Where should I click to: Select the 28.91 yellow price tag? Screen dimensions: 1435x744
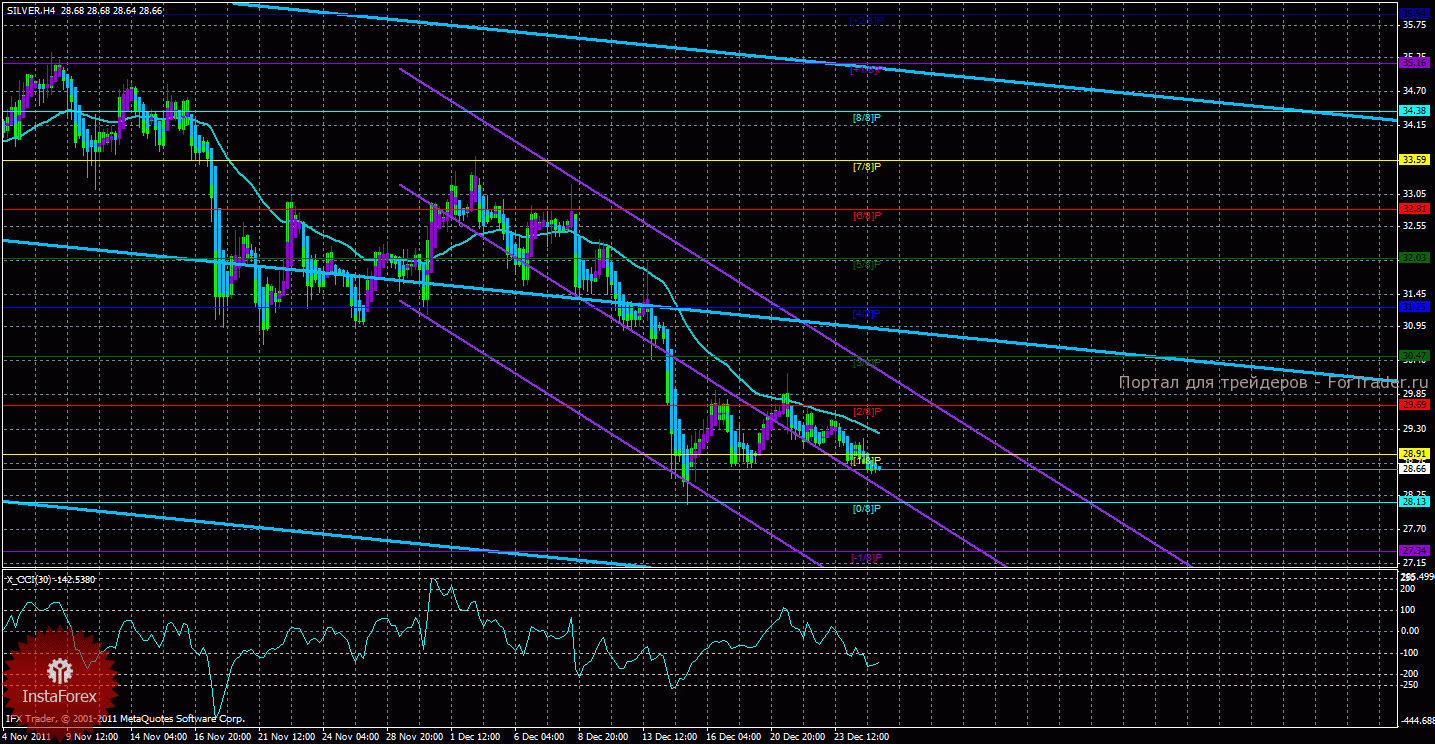[x=1414, y=453]
